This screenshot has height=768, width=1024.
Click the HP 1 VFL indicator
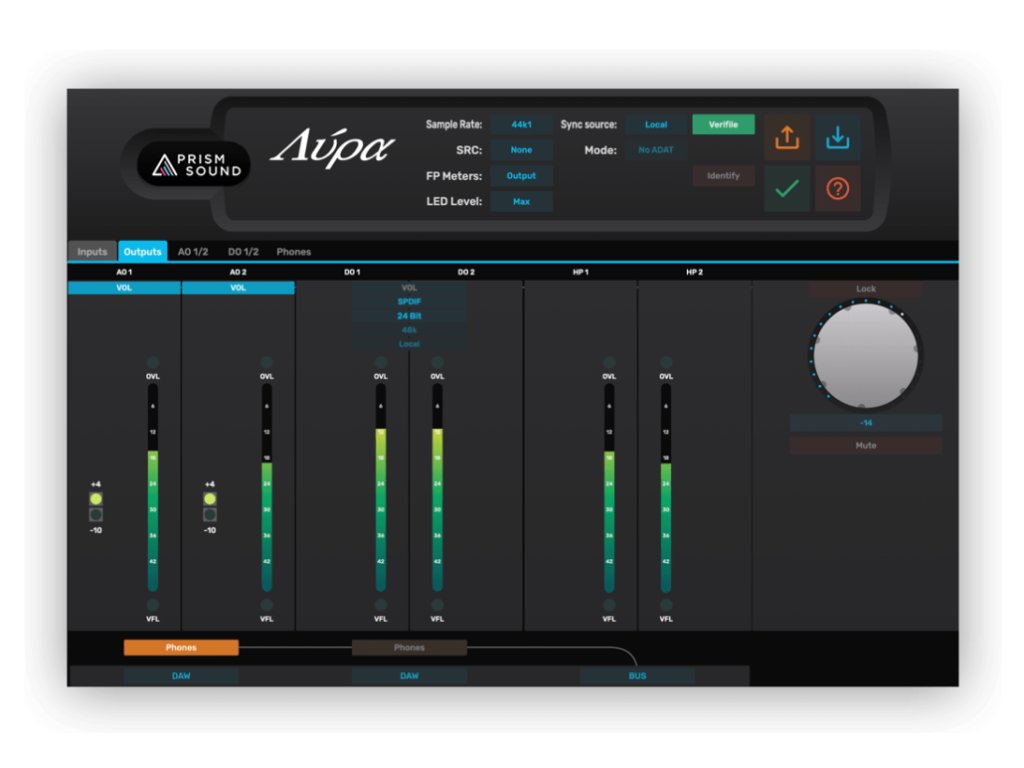coord(609,605)
